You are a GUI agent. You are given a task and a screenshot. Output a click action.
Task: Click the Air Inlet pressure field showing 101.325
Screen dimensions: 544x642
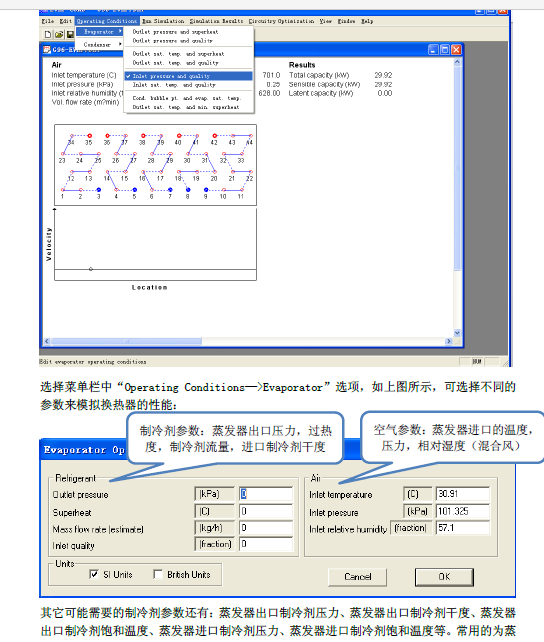coord(463,511)
